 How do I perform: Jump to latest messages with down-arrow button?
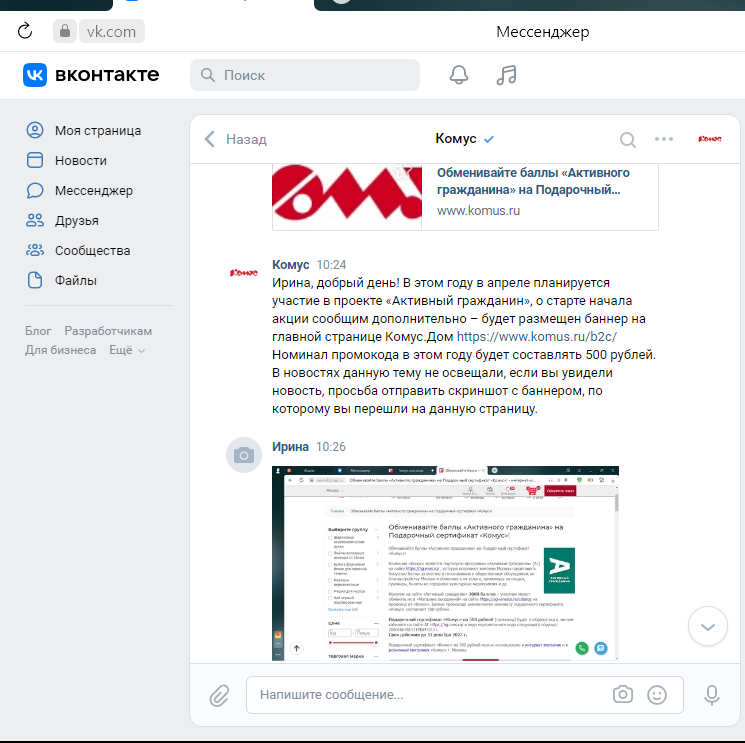point(708,626)
